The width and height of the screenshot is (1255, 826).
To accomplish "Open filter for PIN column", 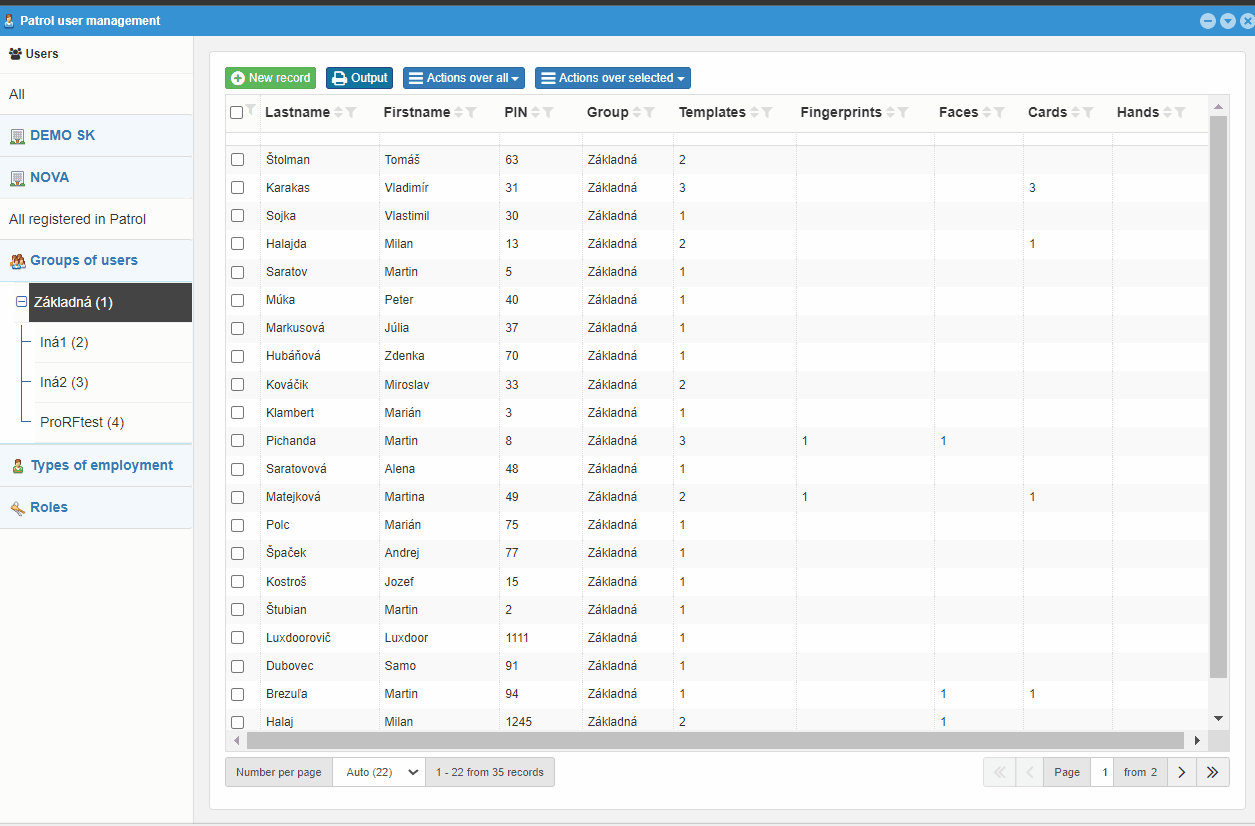I will pyautogui.click(x=548, y=113).
